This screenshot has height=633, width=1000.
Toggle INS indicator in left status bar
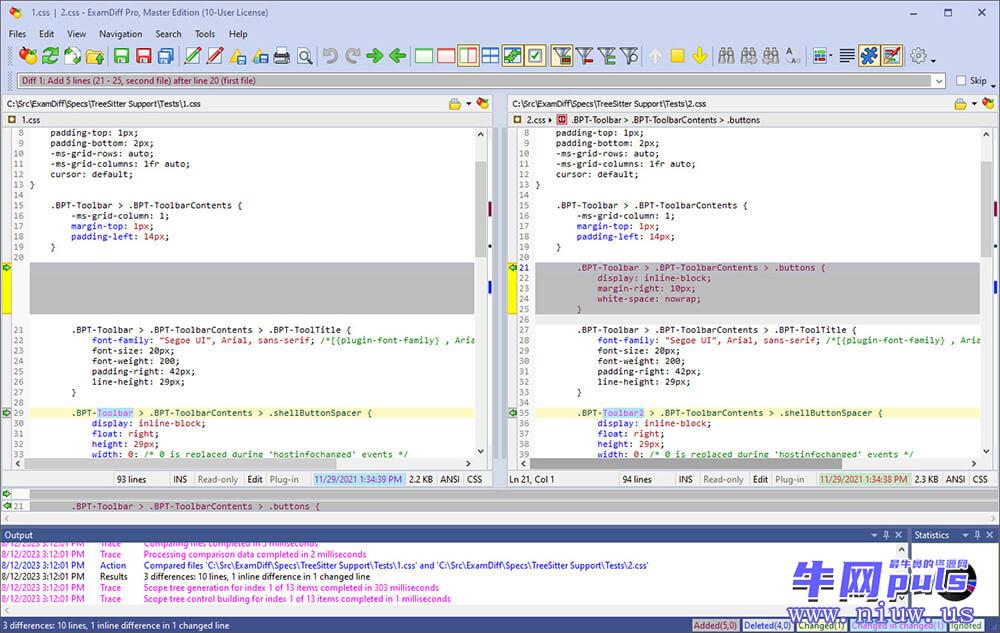(x=180, y=479)
